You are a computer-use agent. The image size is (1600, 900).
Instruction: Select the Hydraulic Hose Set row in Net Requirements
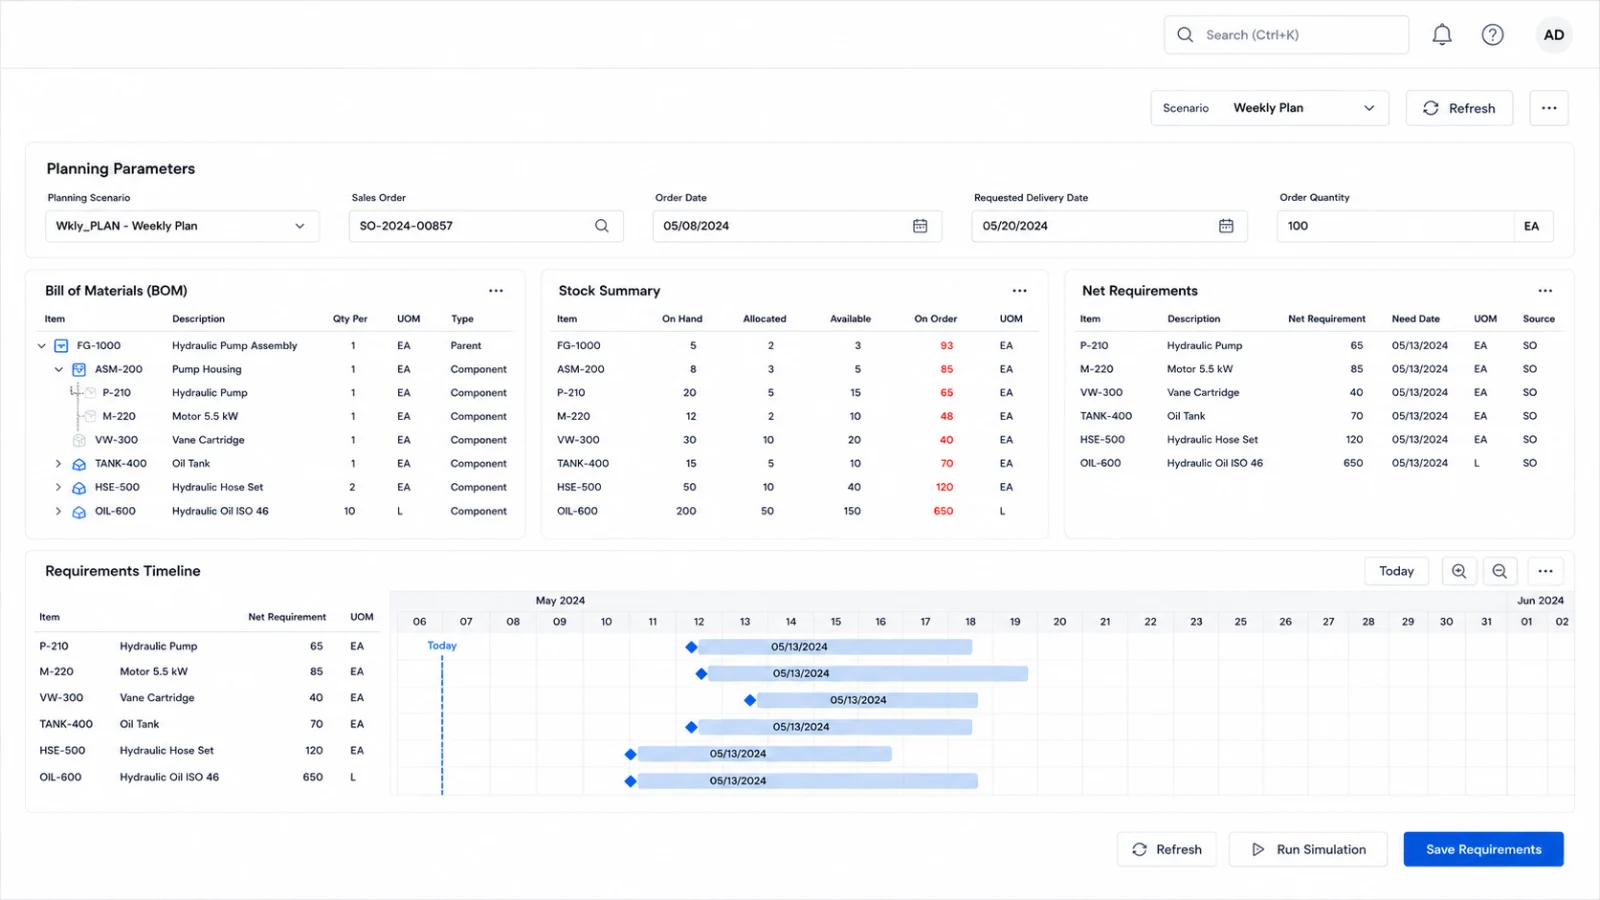(1318, 440)
